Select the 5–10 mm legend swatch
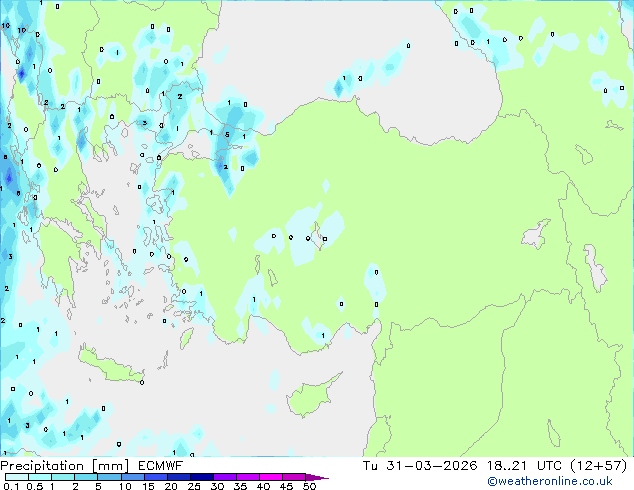The width and height of the screenshot is (634, 490). [x=109, y=477]
